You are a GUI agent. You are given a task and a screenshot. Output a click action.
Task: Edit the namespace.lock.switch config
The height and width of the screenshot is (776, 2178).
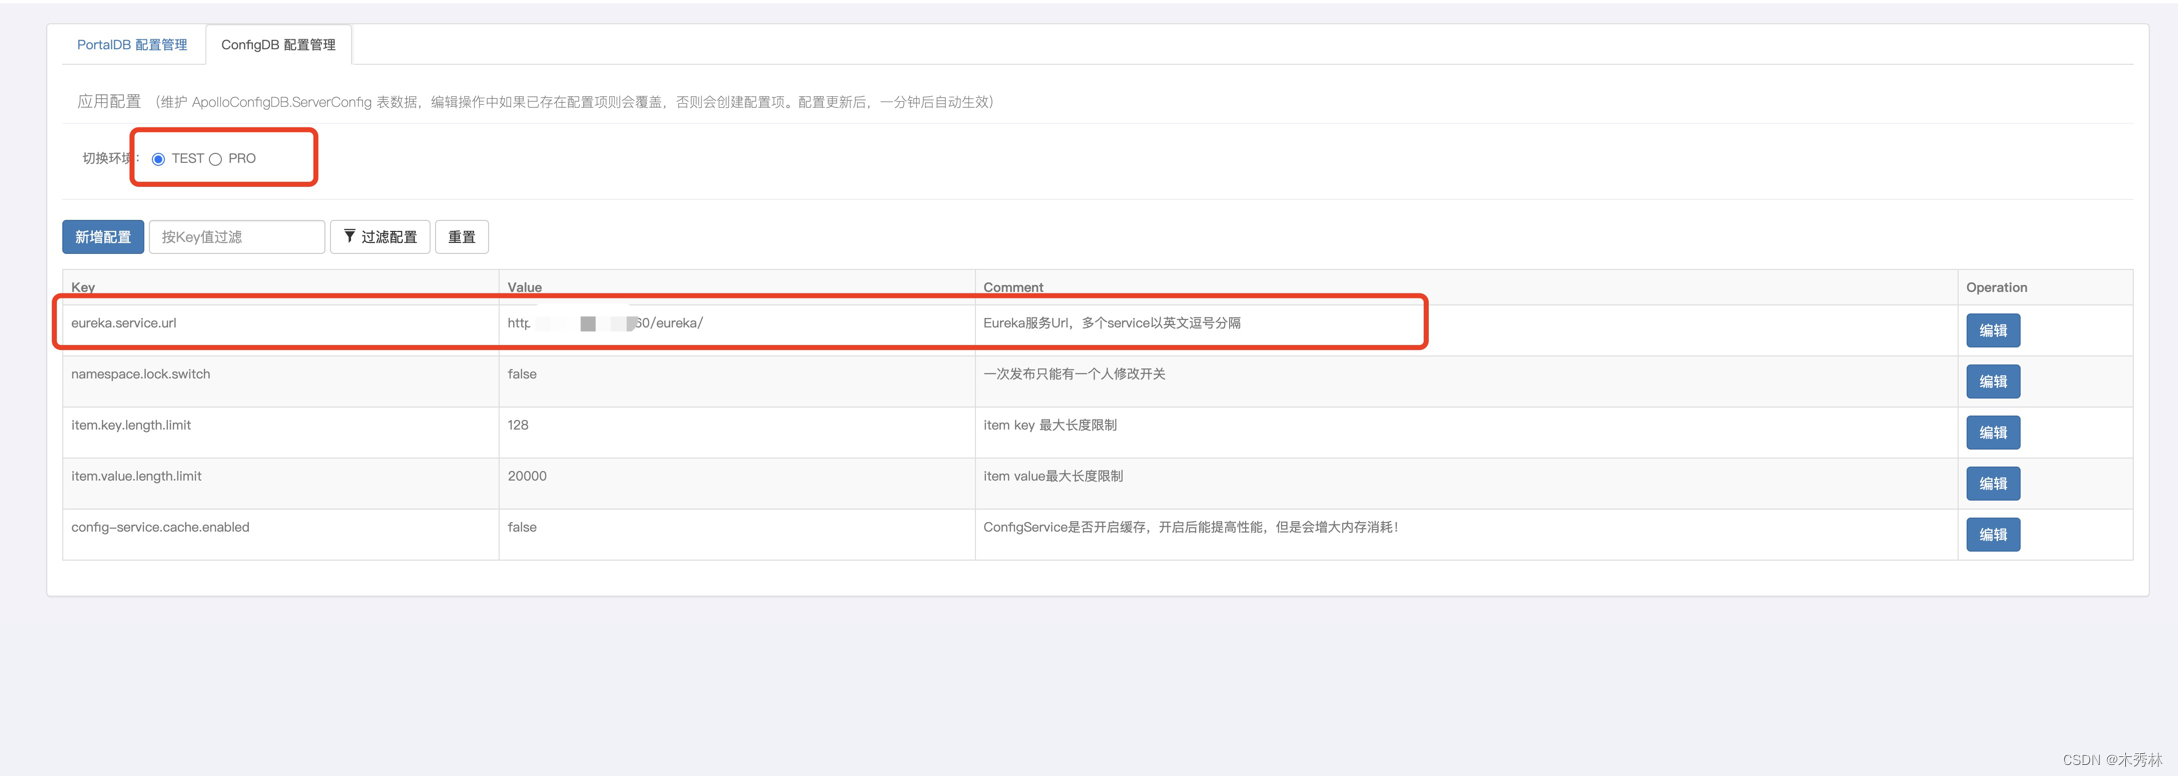coord(1993,381)
